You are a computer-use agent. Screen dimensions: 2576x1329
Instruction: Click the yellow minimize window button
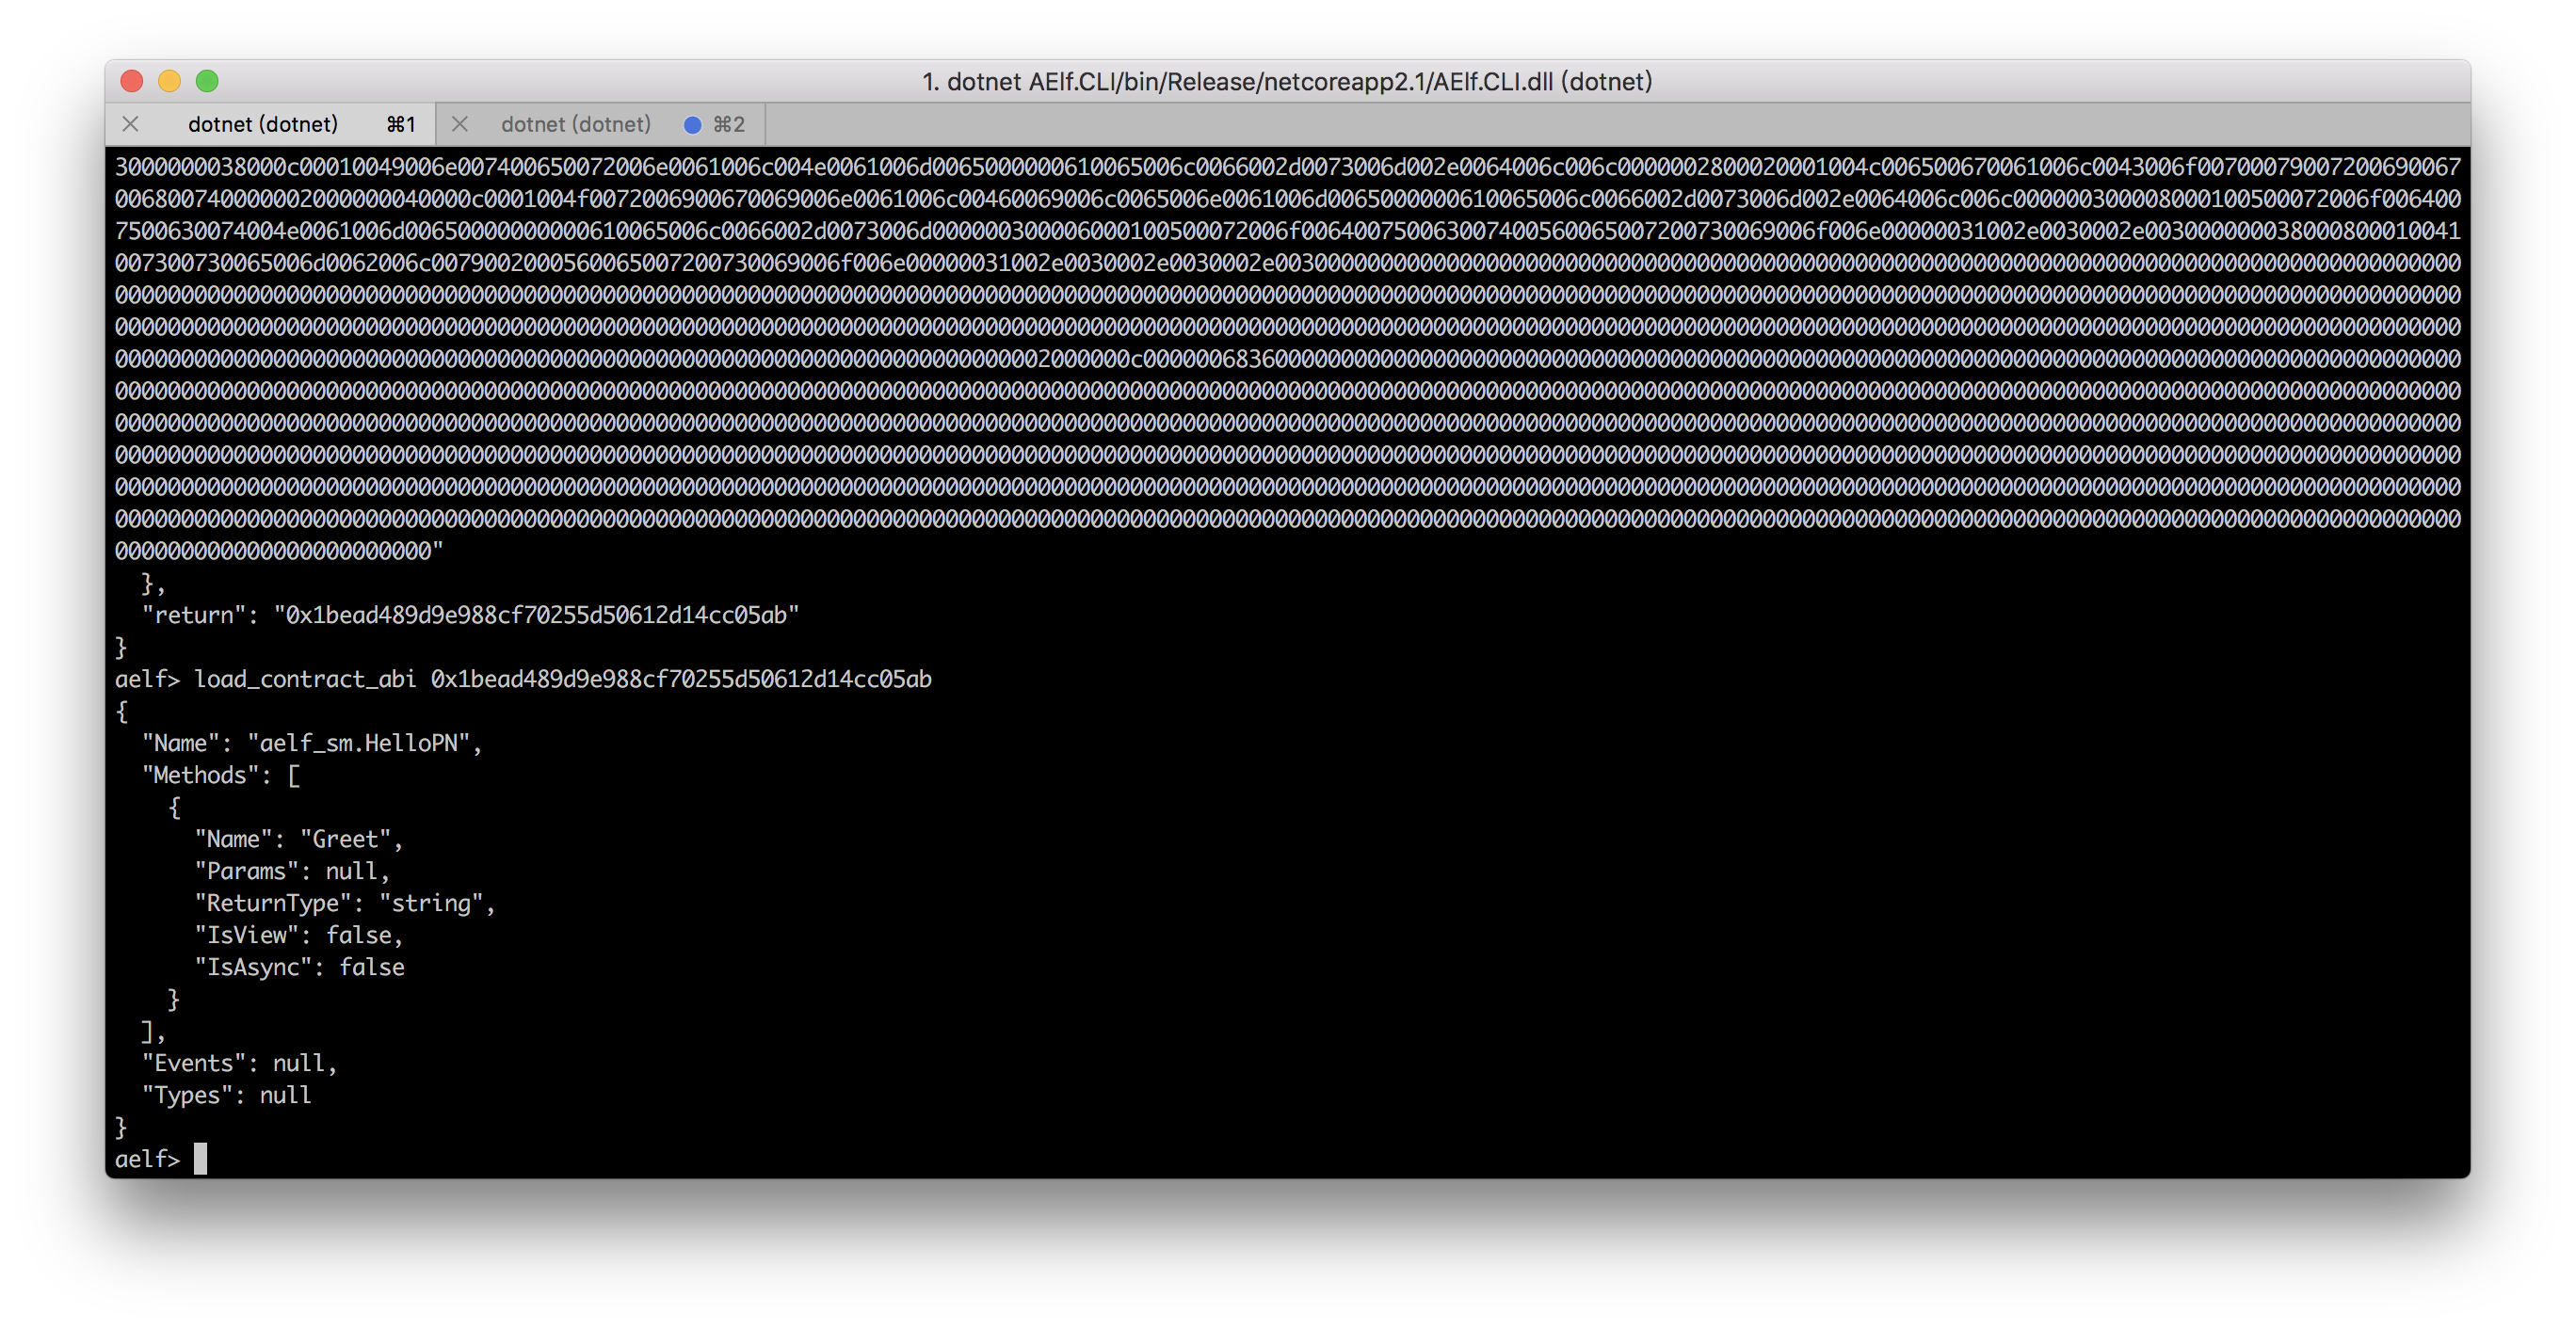(x=169, y=81)
